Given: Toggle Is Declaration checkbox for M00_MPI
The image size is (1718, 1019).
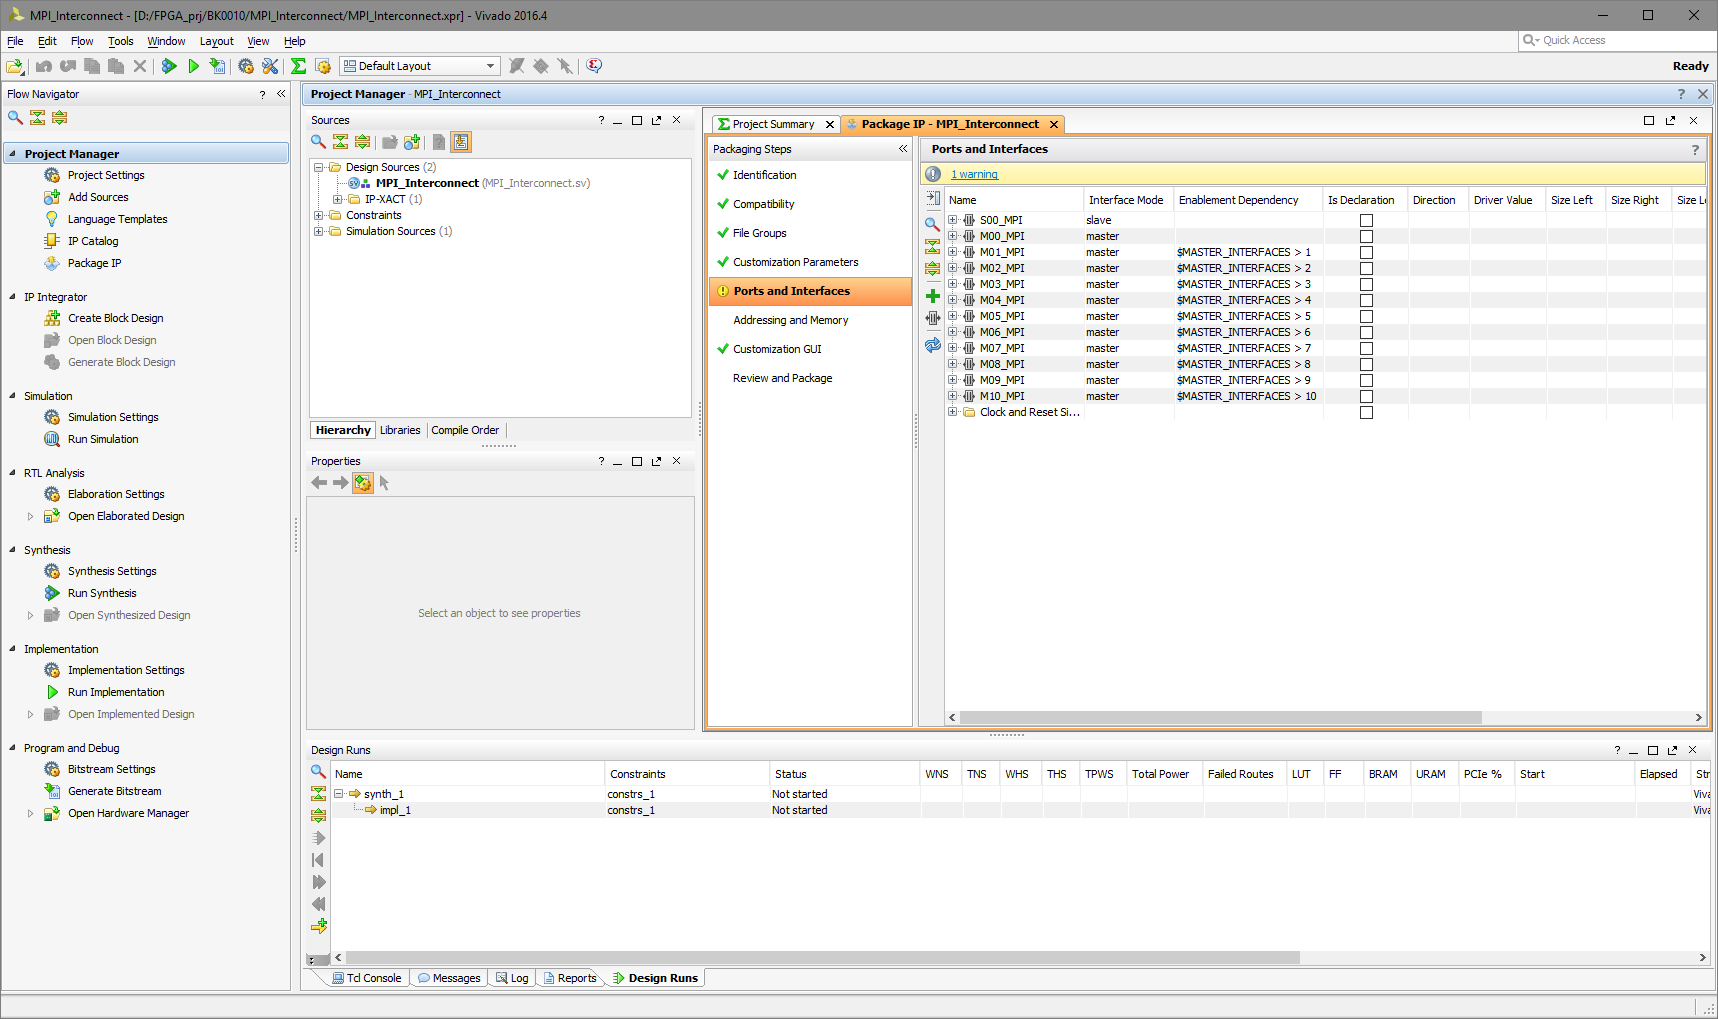Looking at the screenshot, I should pyautogui.click(x=1366, y=236).
